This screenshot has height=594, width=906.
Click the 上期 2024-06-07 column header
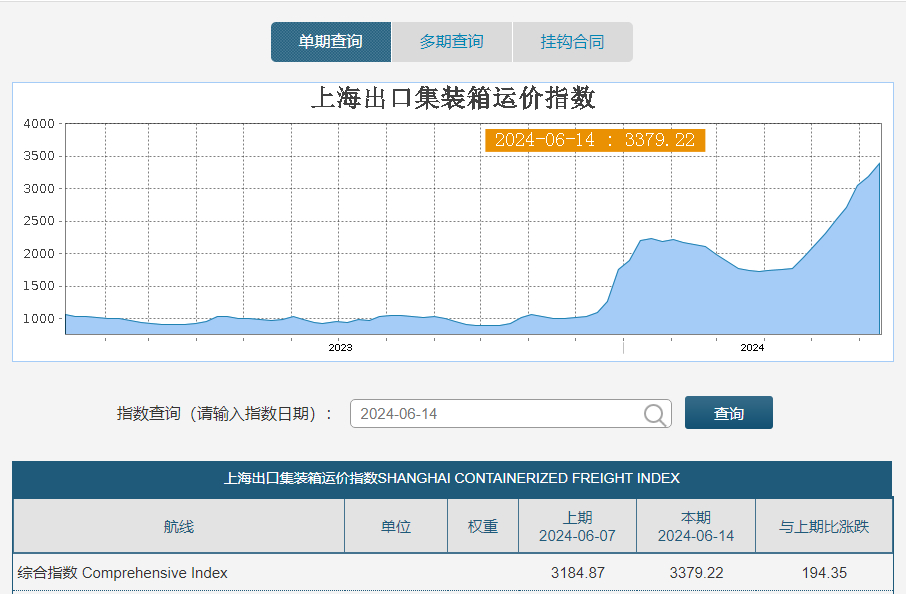coord(577,526)
